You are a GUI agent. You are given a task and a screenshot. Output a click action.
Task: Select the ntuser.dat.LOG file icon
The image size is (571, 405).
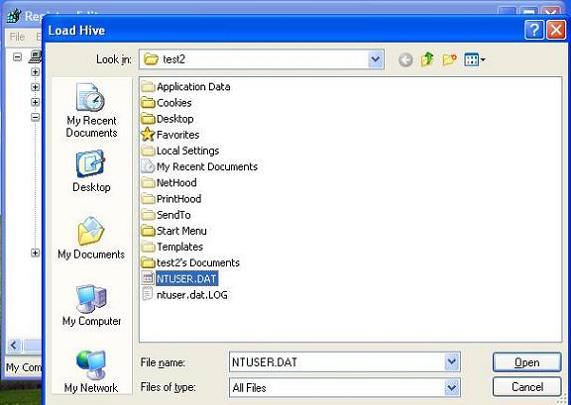point(148,294)
